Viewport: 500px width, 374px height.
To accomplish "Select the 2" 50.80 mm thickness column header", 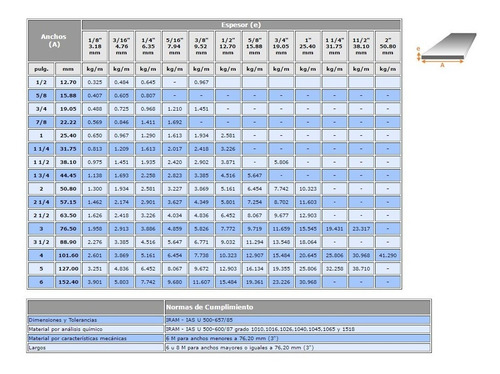I will 388,46.
